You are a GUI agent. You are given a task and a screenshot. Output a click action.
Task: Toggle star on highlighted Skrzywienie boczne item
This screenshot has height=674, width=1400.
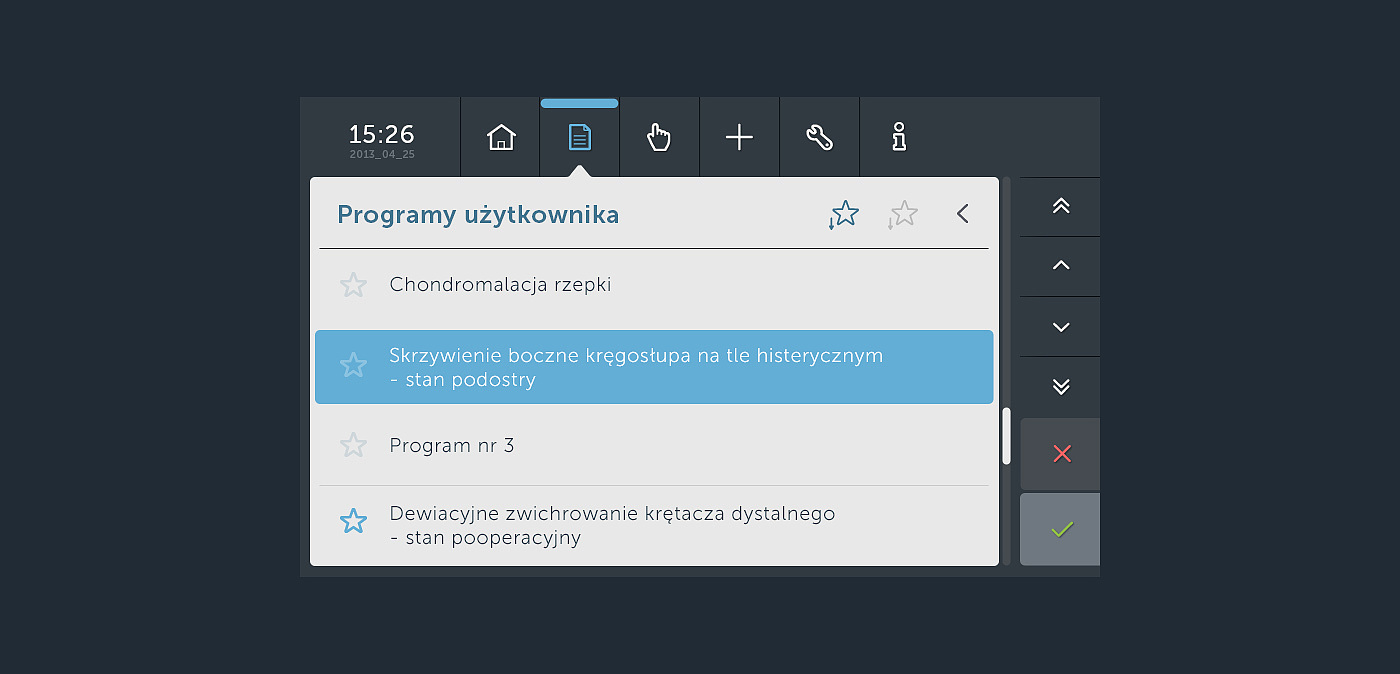[353, 365]
